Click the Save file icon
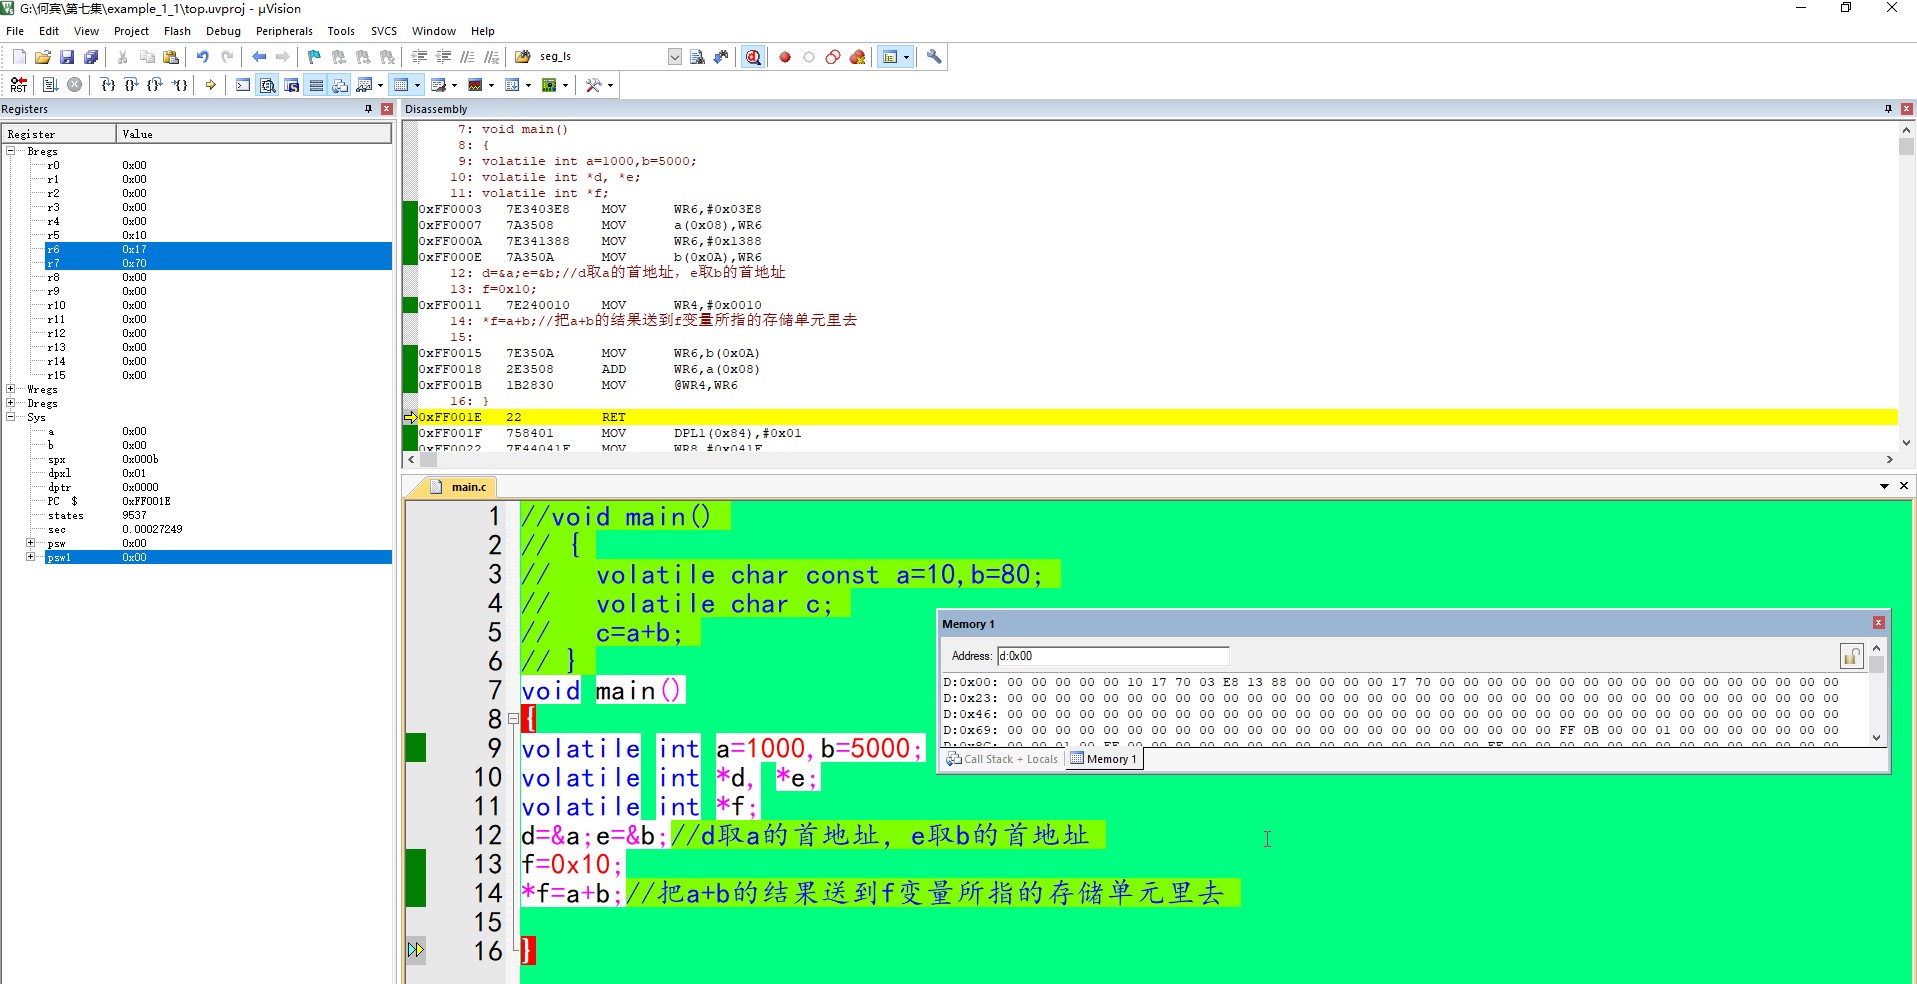 [67, 57]
